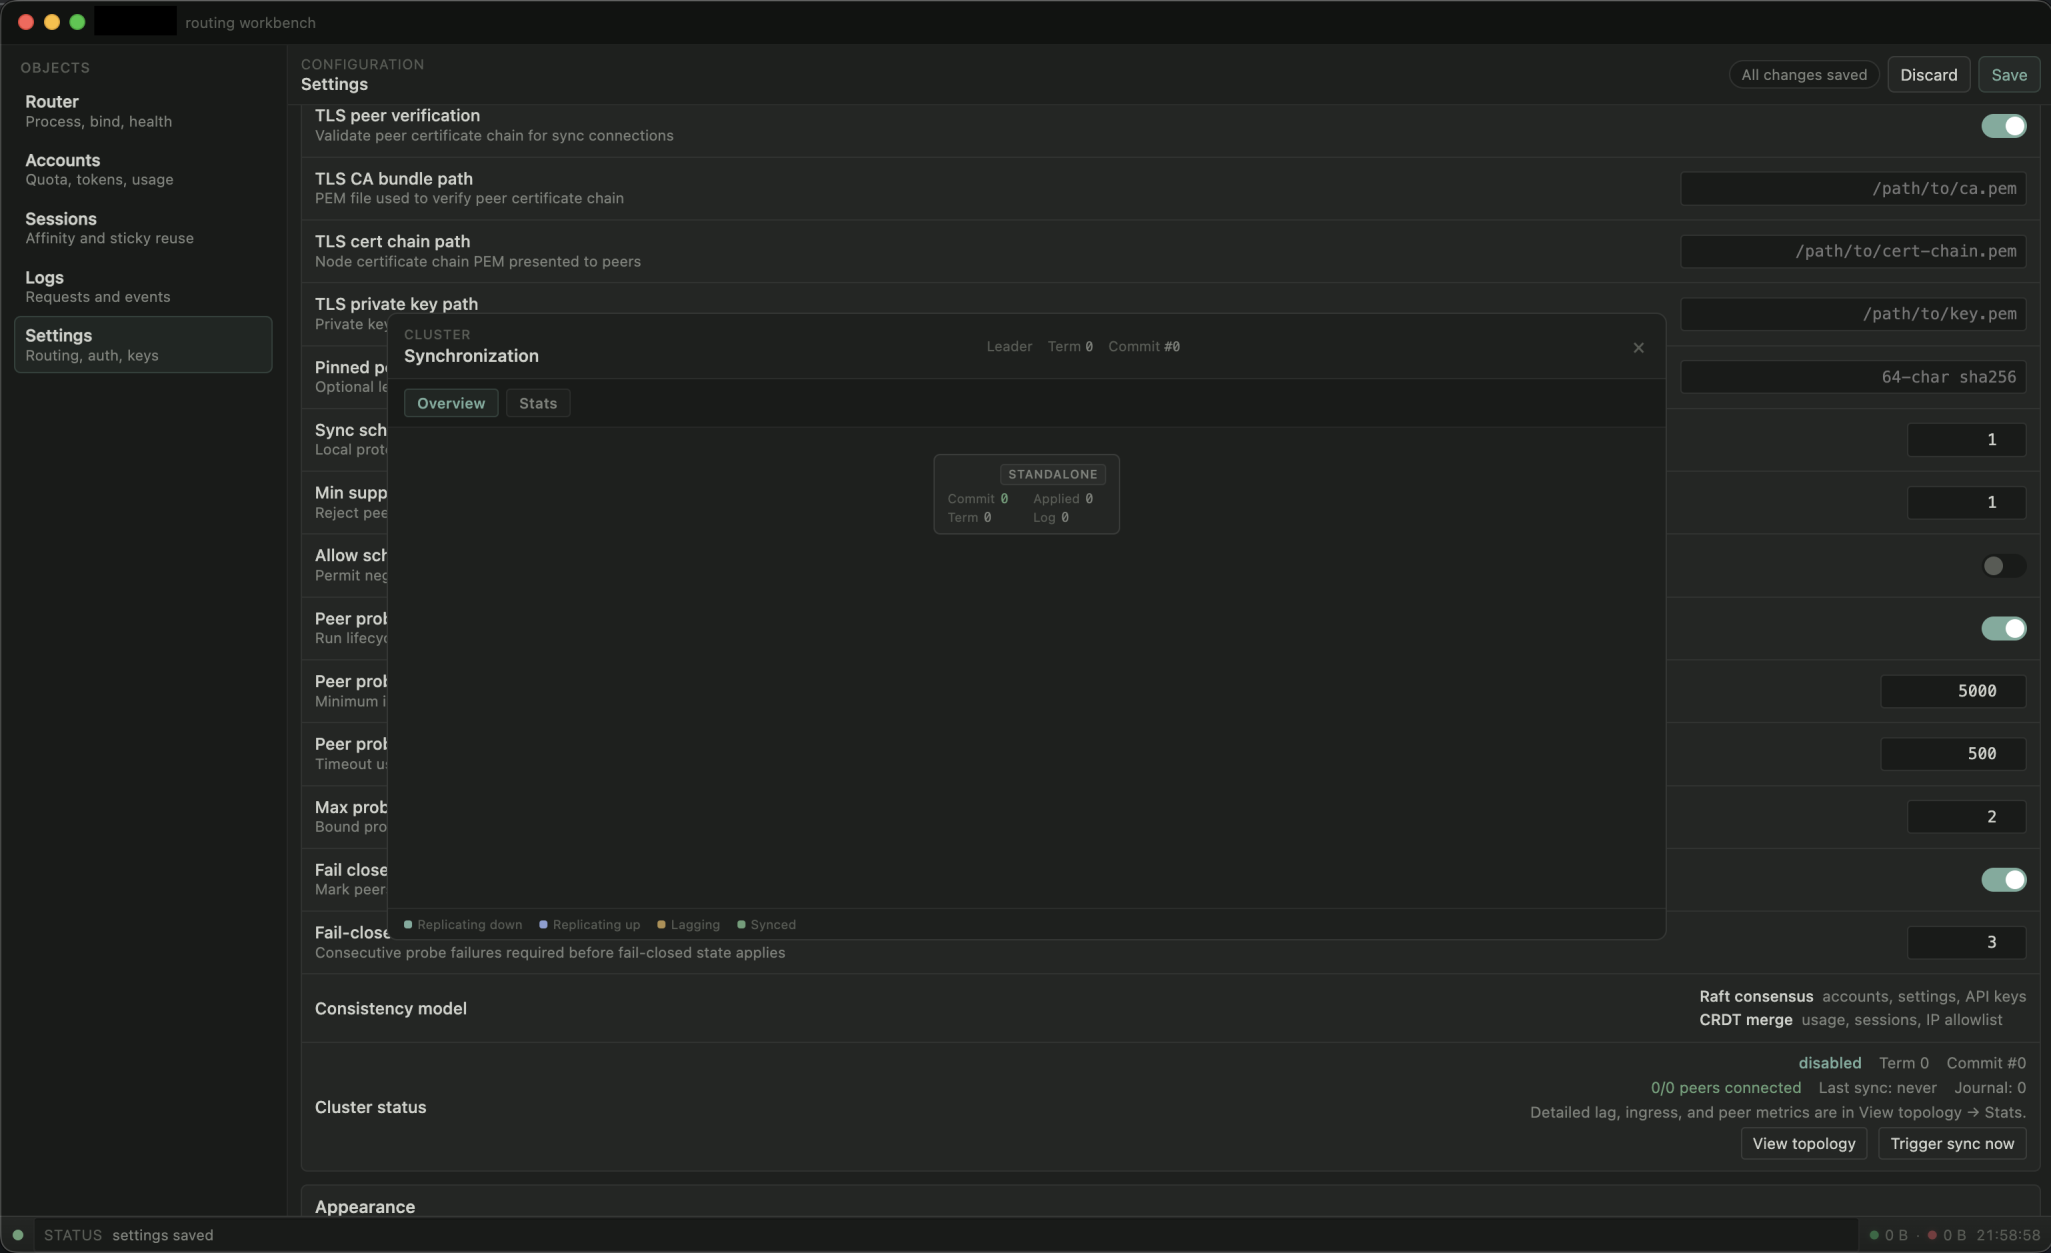2051x1253 pixels.
Task: Open Router in the Objects sidebar
Action: [143, 111]
